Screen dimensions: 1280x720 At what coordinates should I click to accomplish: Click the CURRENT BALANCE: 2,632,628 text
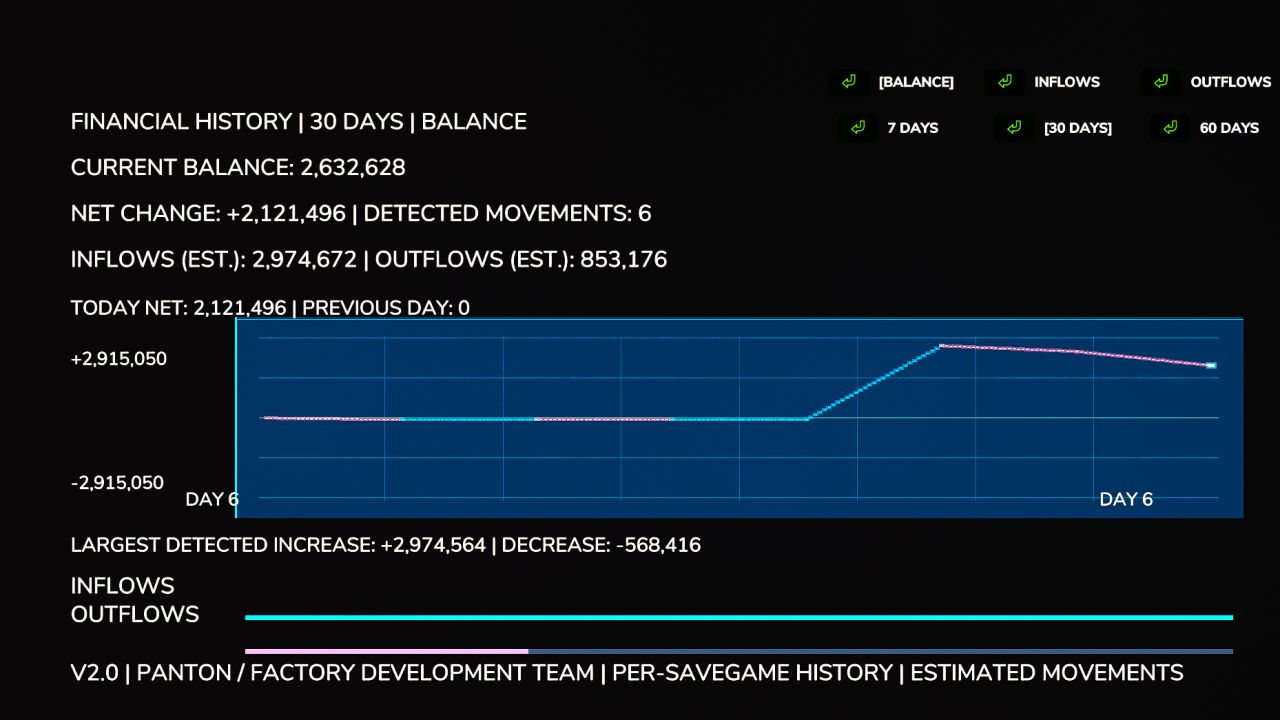238,168
